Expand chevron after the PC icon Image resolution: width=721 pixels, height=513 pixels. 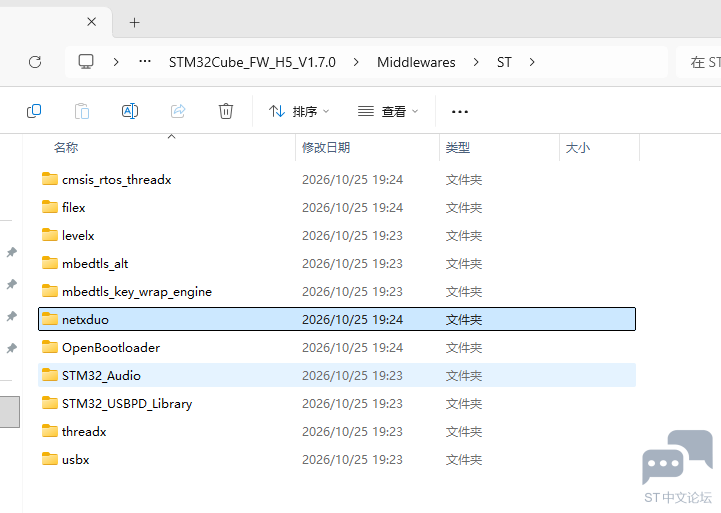click(116, 62)
